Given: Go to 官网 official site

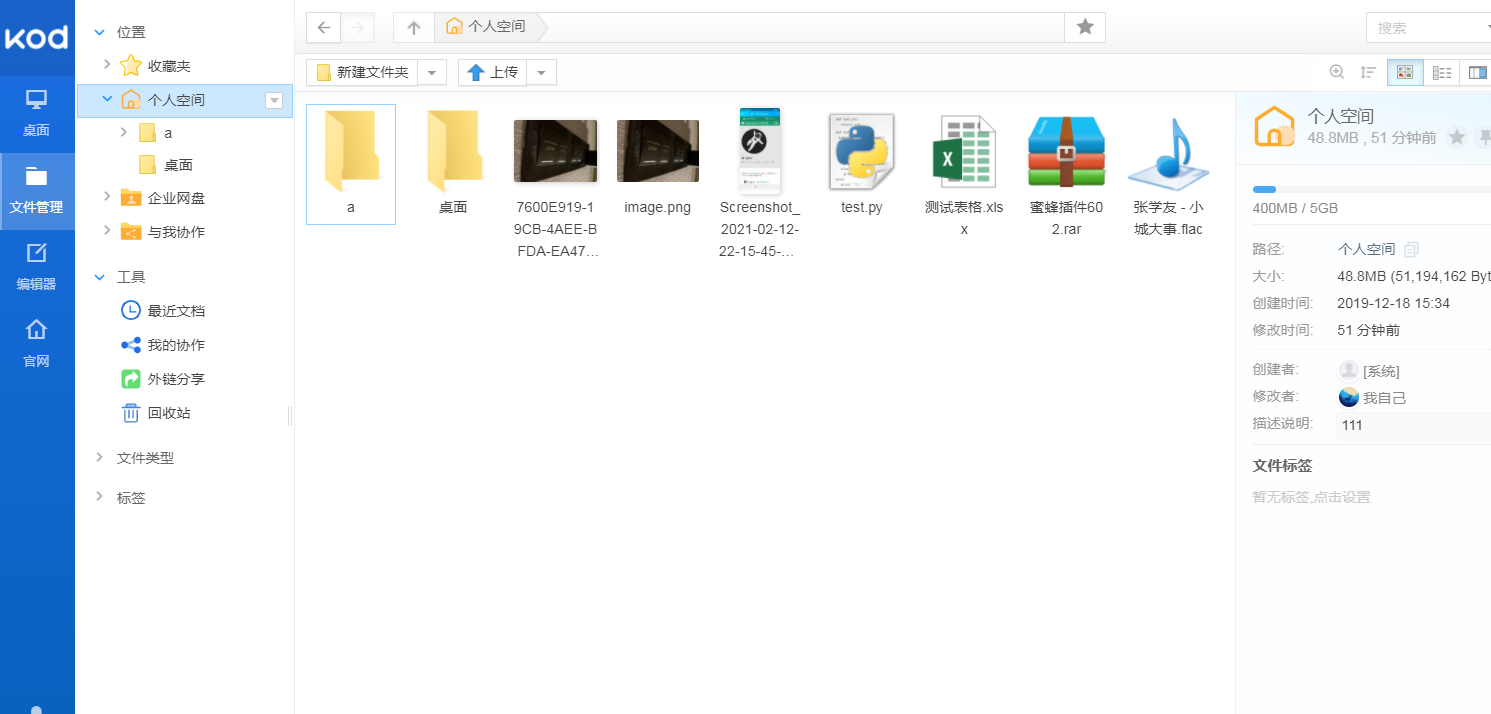Looking at the screenshot, I should (37, 345).
